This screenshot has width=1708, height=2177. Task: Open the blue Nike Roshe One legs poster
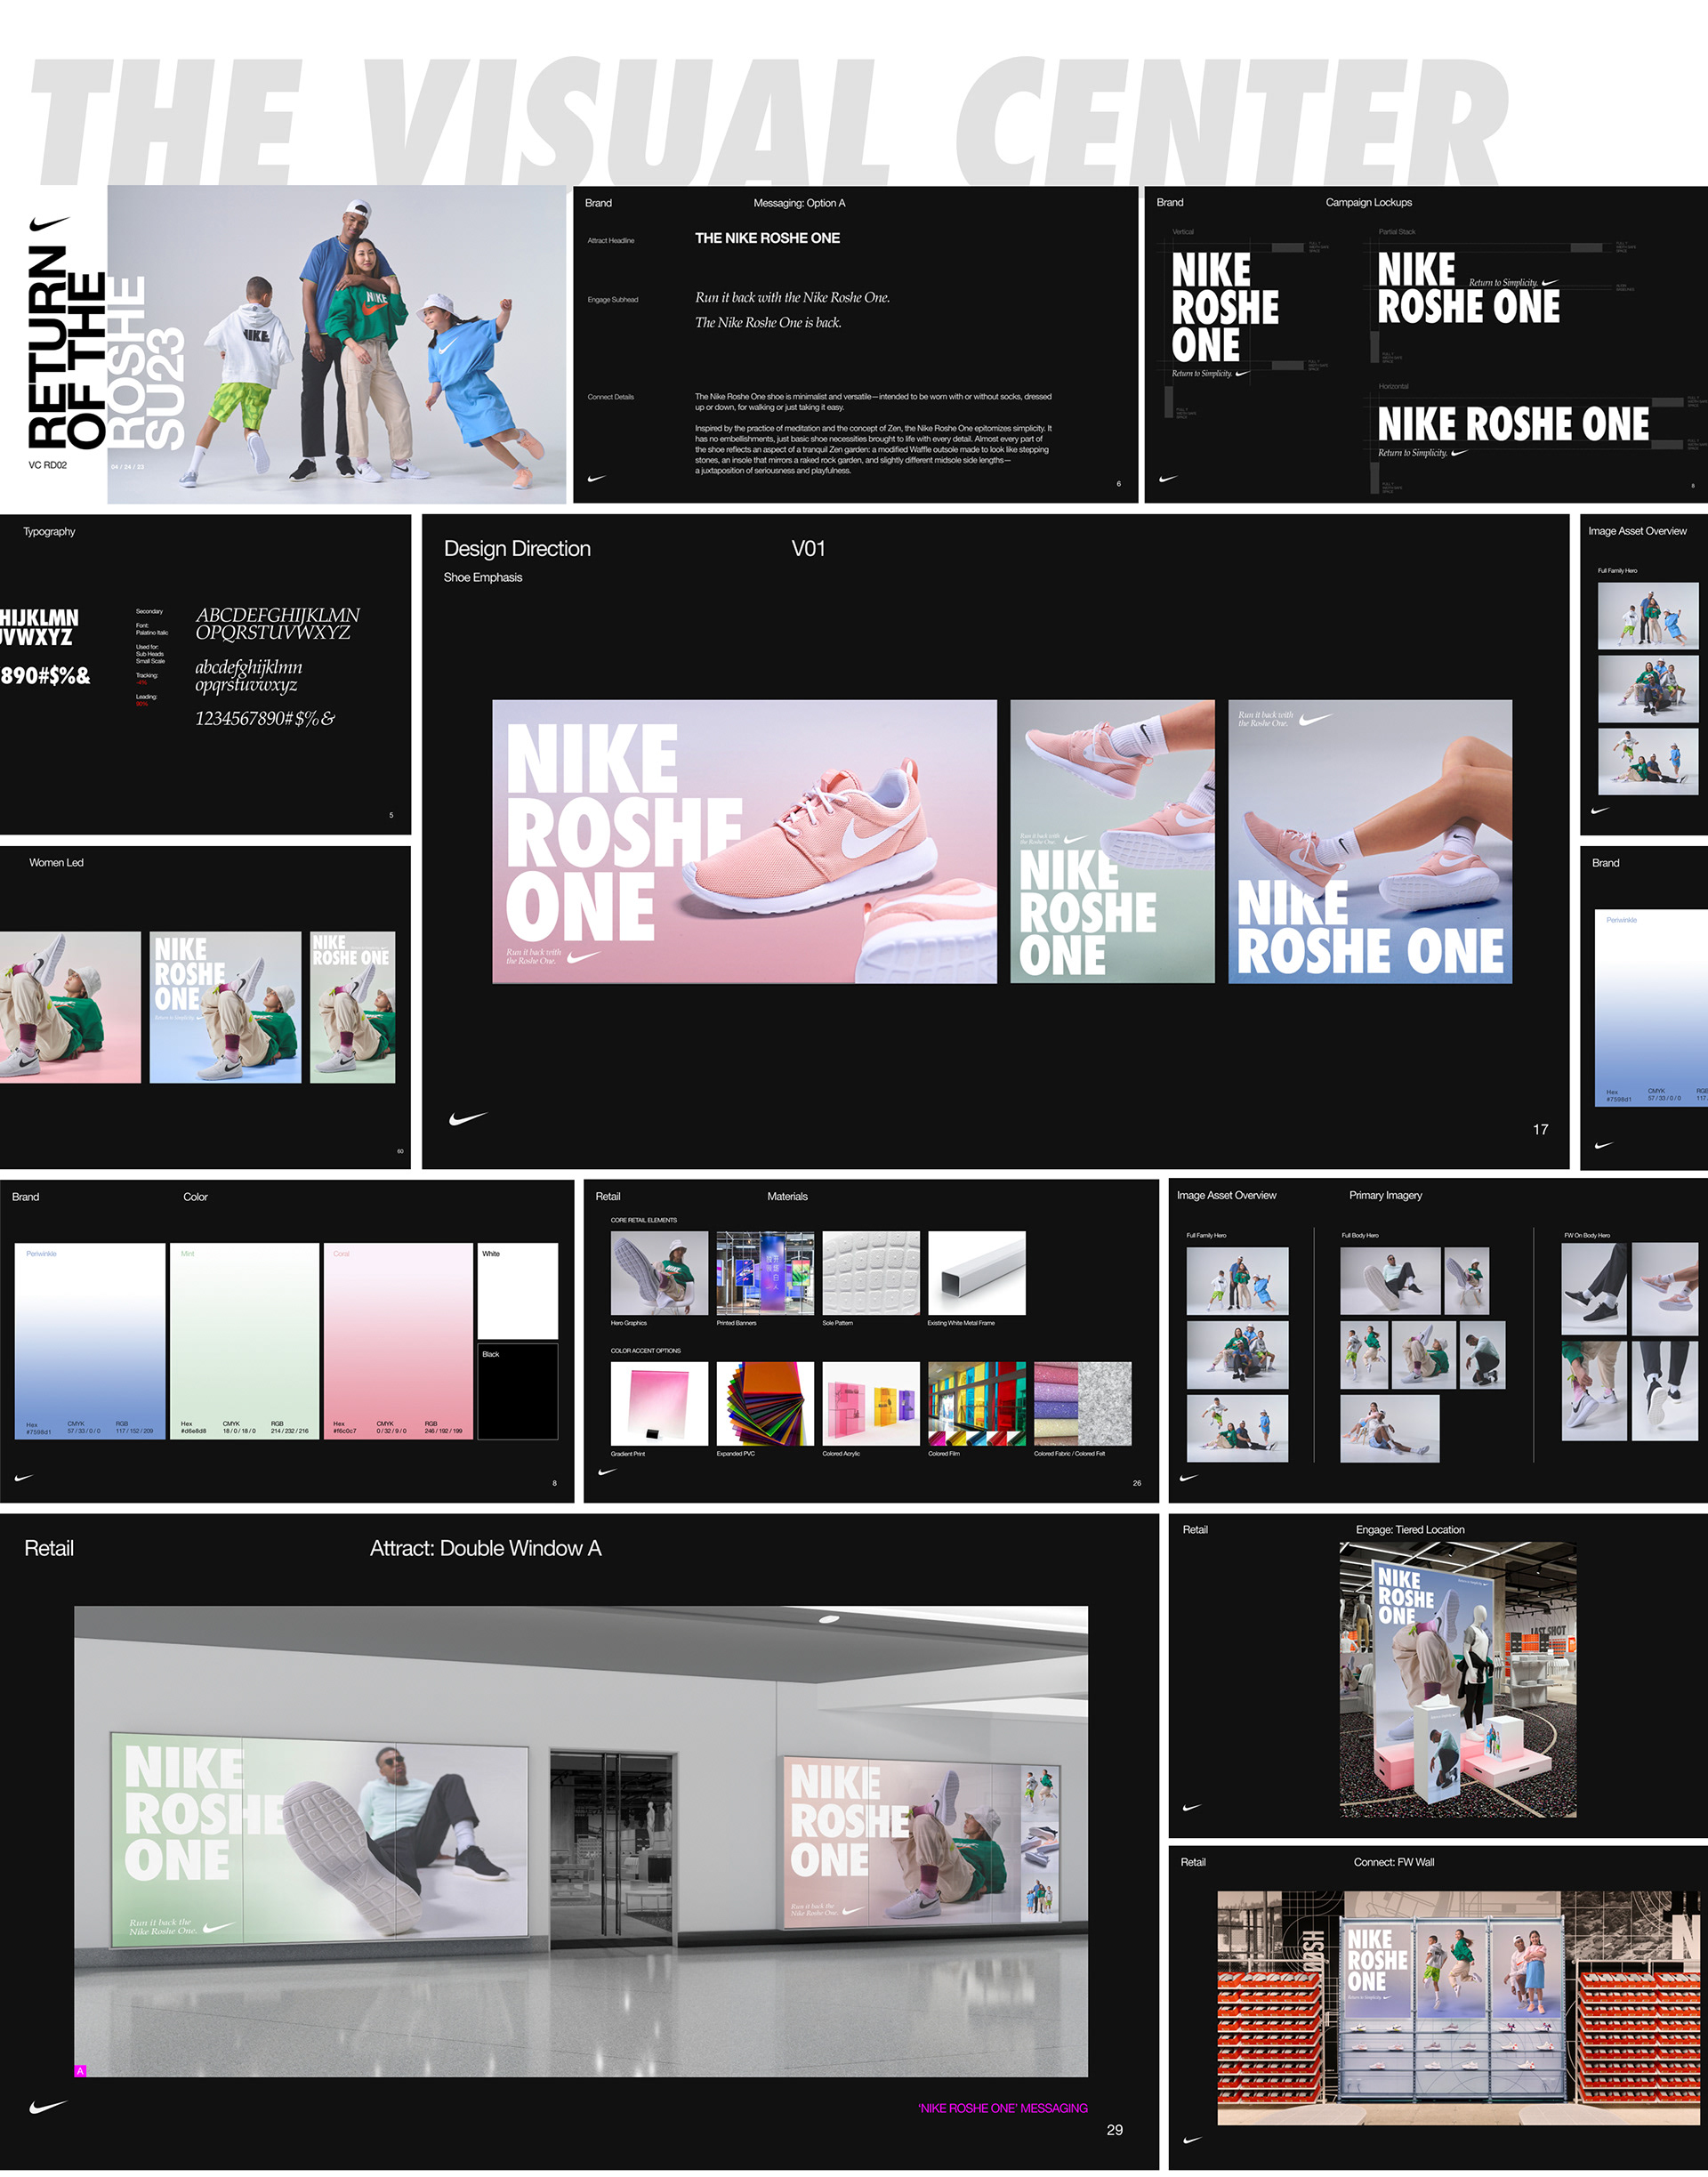pyautogui.click(x=1370, y=841)
